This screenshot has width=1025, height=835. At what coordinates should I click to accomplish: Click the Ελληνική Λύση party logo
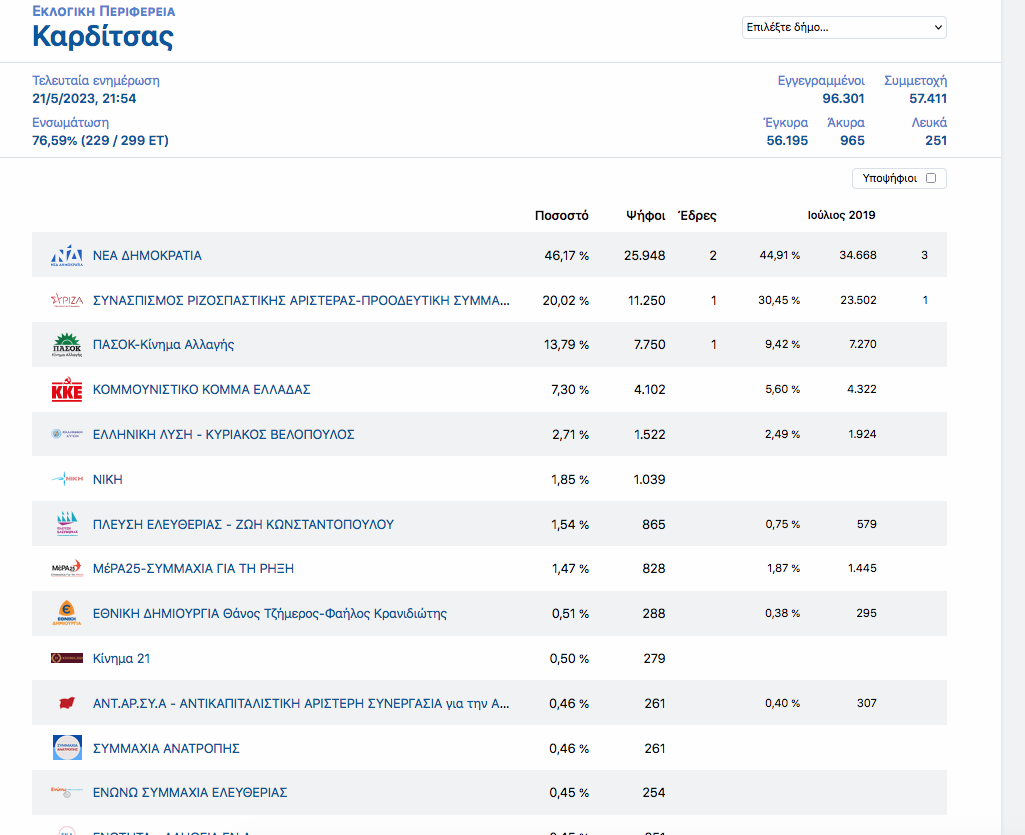pyautogui.click(x=67, y=435)
